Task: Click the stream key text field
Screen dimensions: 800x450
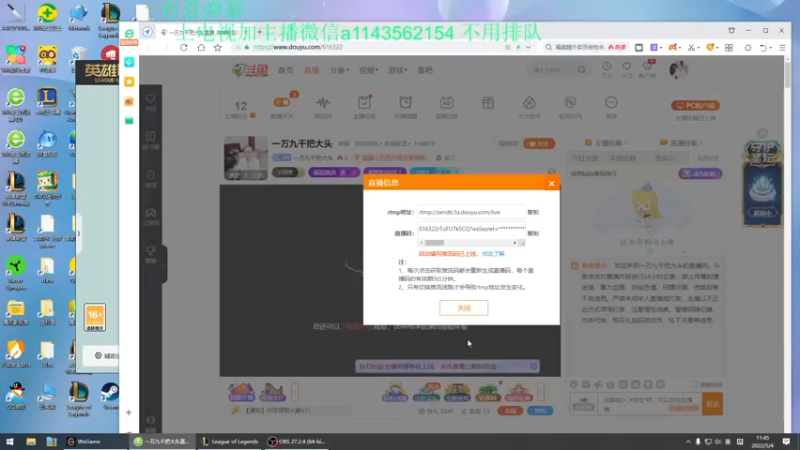Action: [x=471, y=229]
